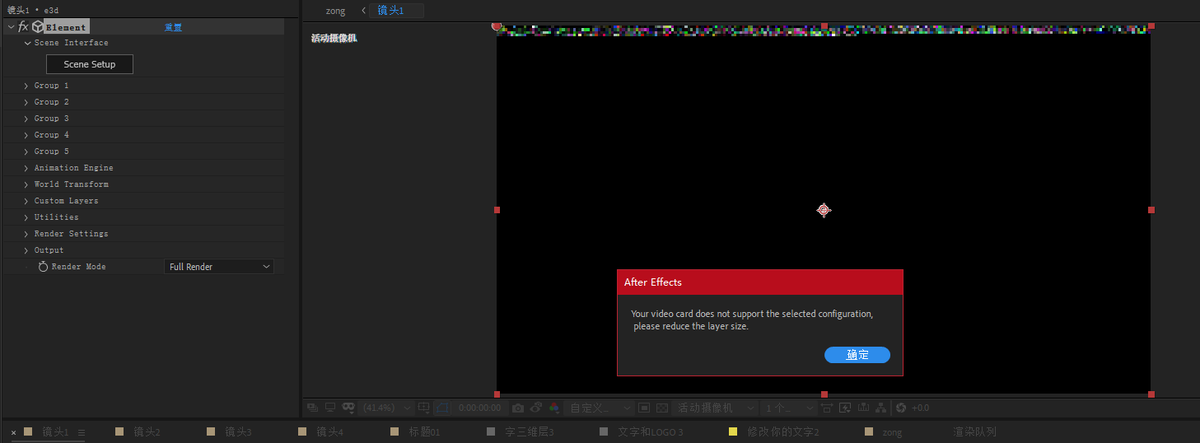The height and width of the screenshot is (443, 1200).
Task: Toggle the fx switch for Element effect
Action: (23, 27)
